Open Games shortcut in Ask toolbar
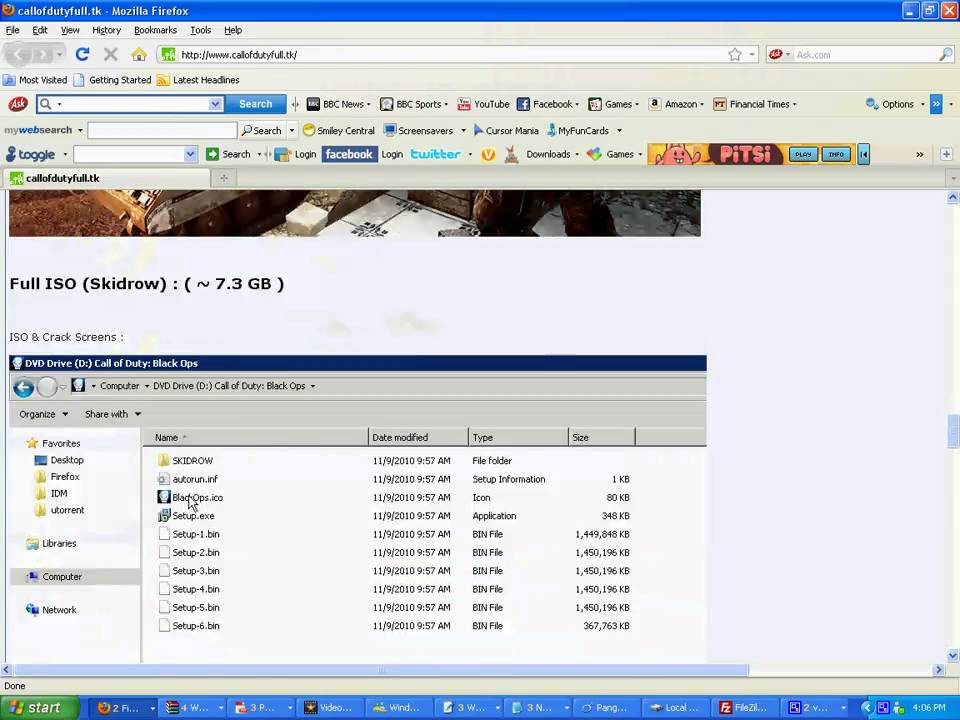The width and height of the screenshot is (960, 720). (613, 104)
